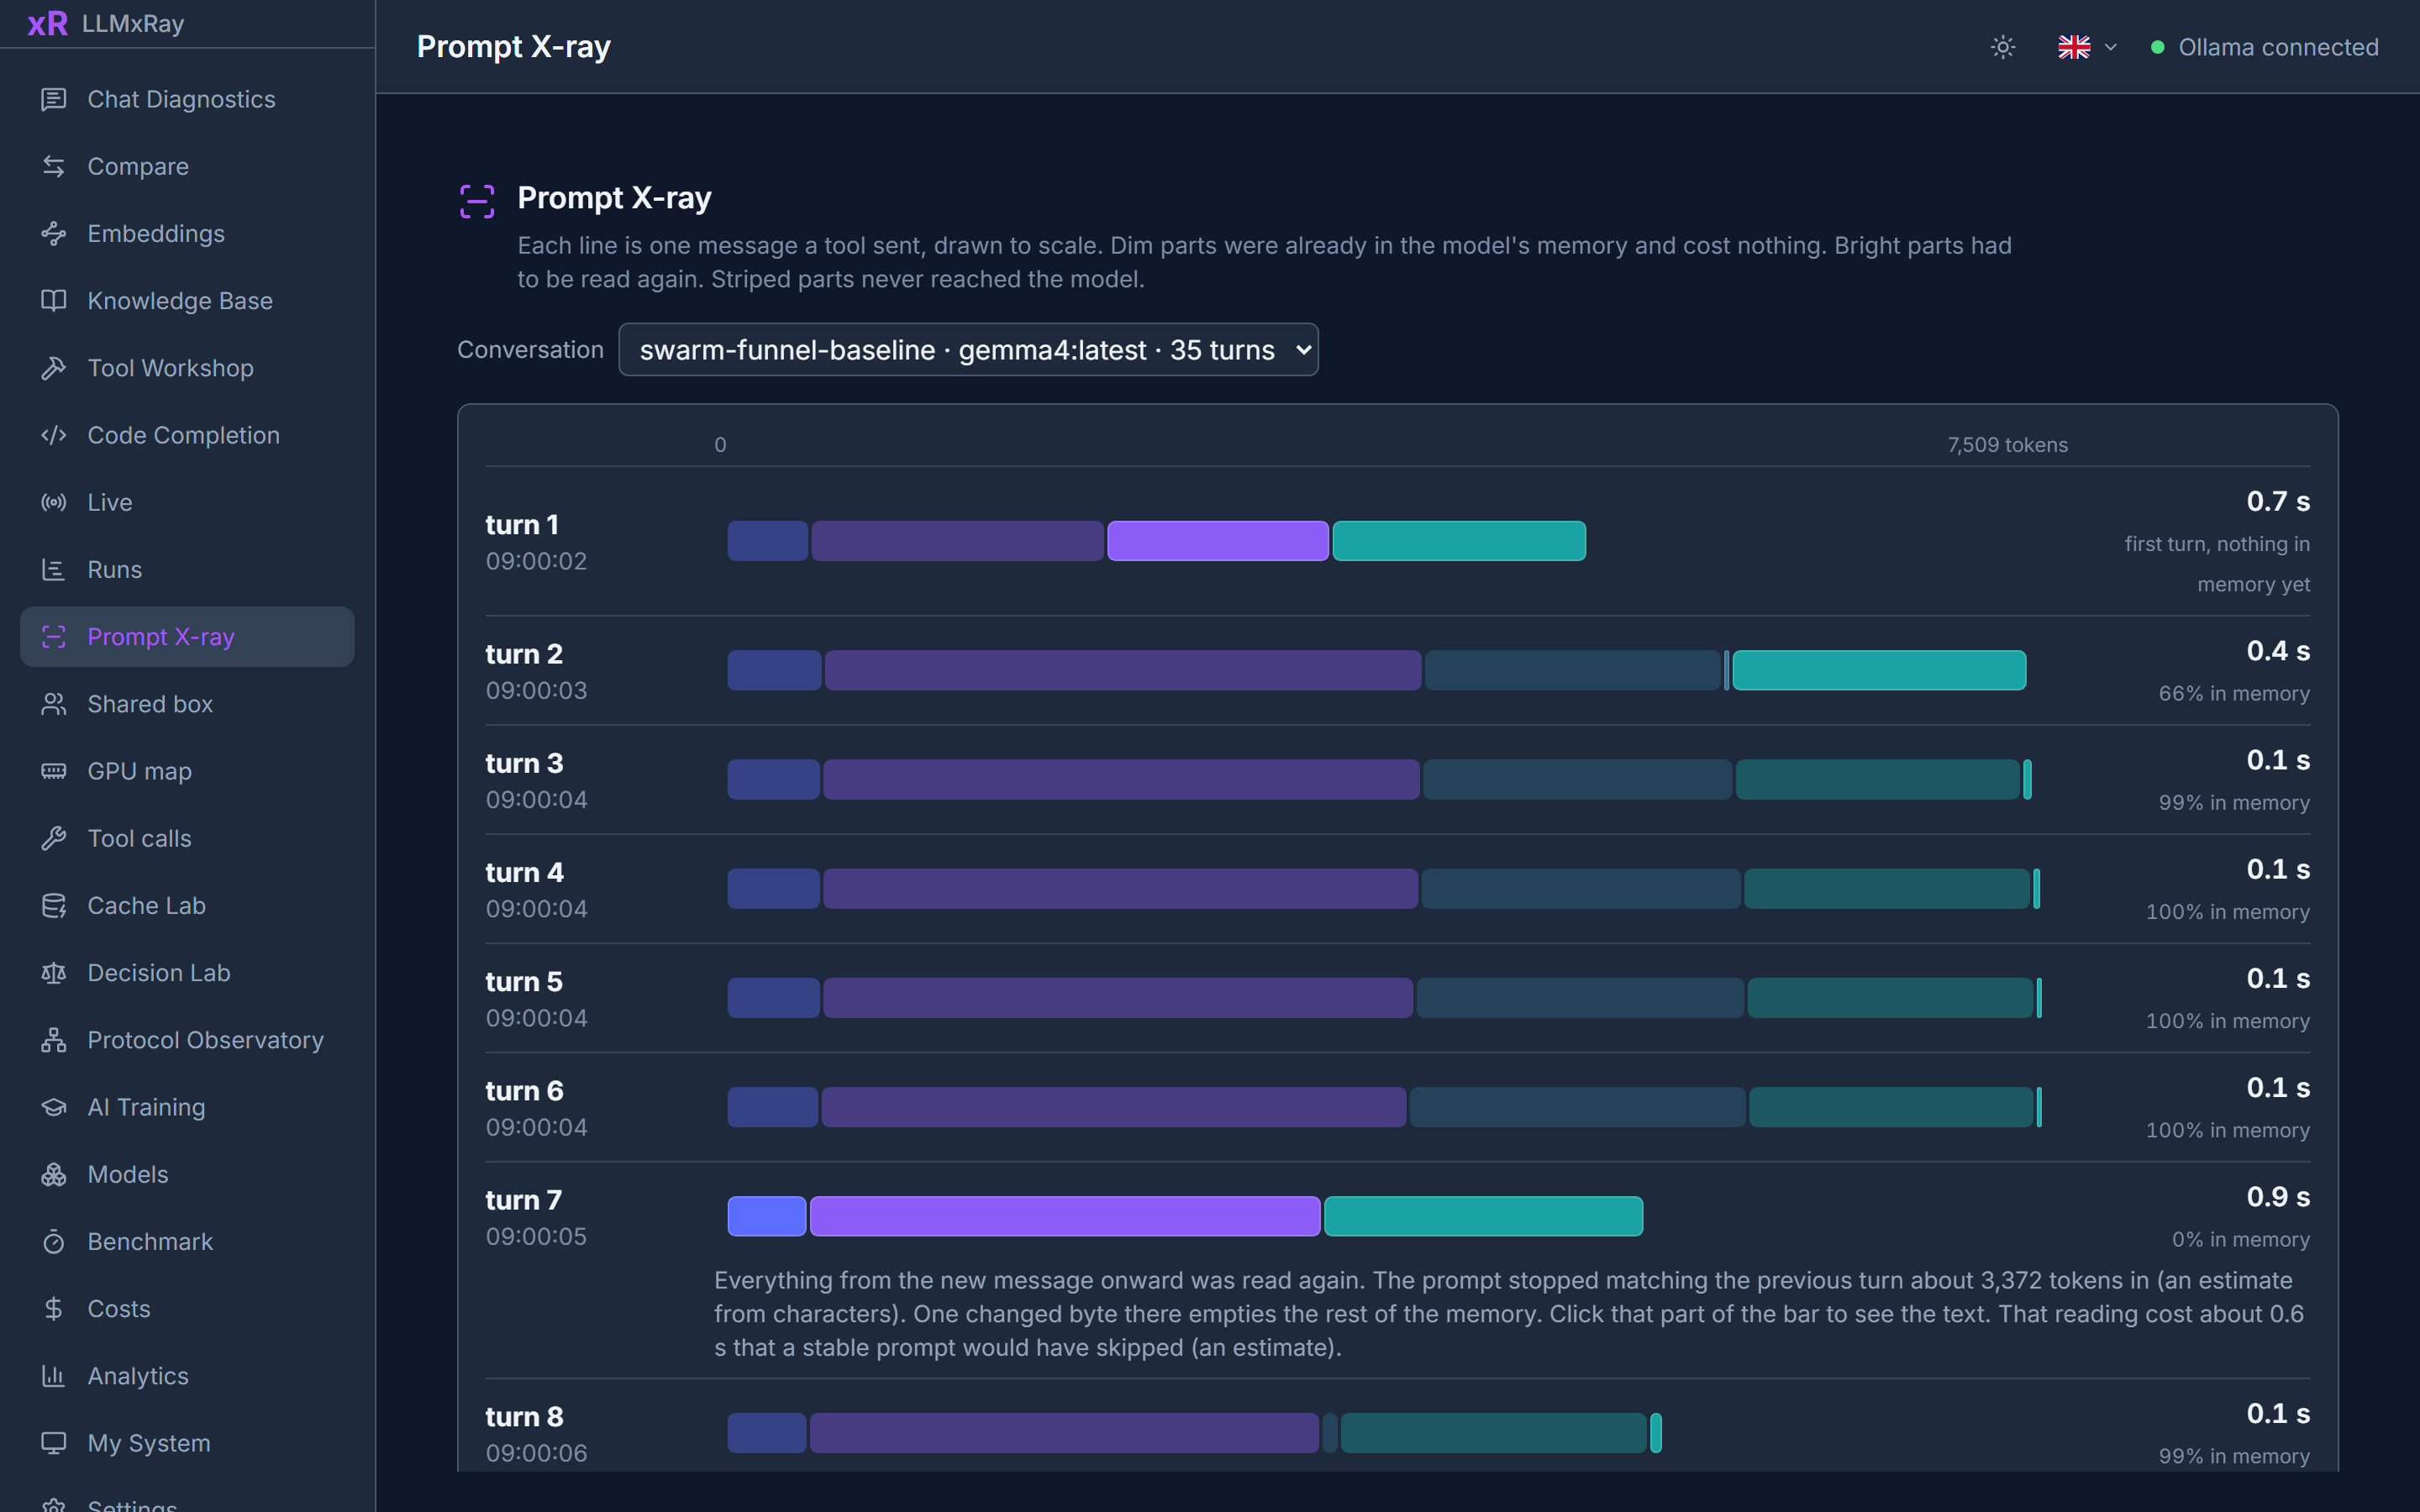This screenshot has width=2420, height=1512.
Task: Select the Code Completion brackets icon
Action: 54,435
